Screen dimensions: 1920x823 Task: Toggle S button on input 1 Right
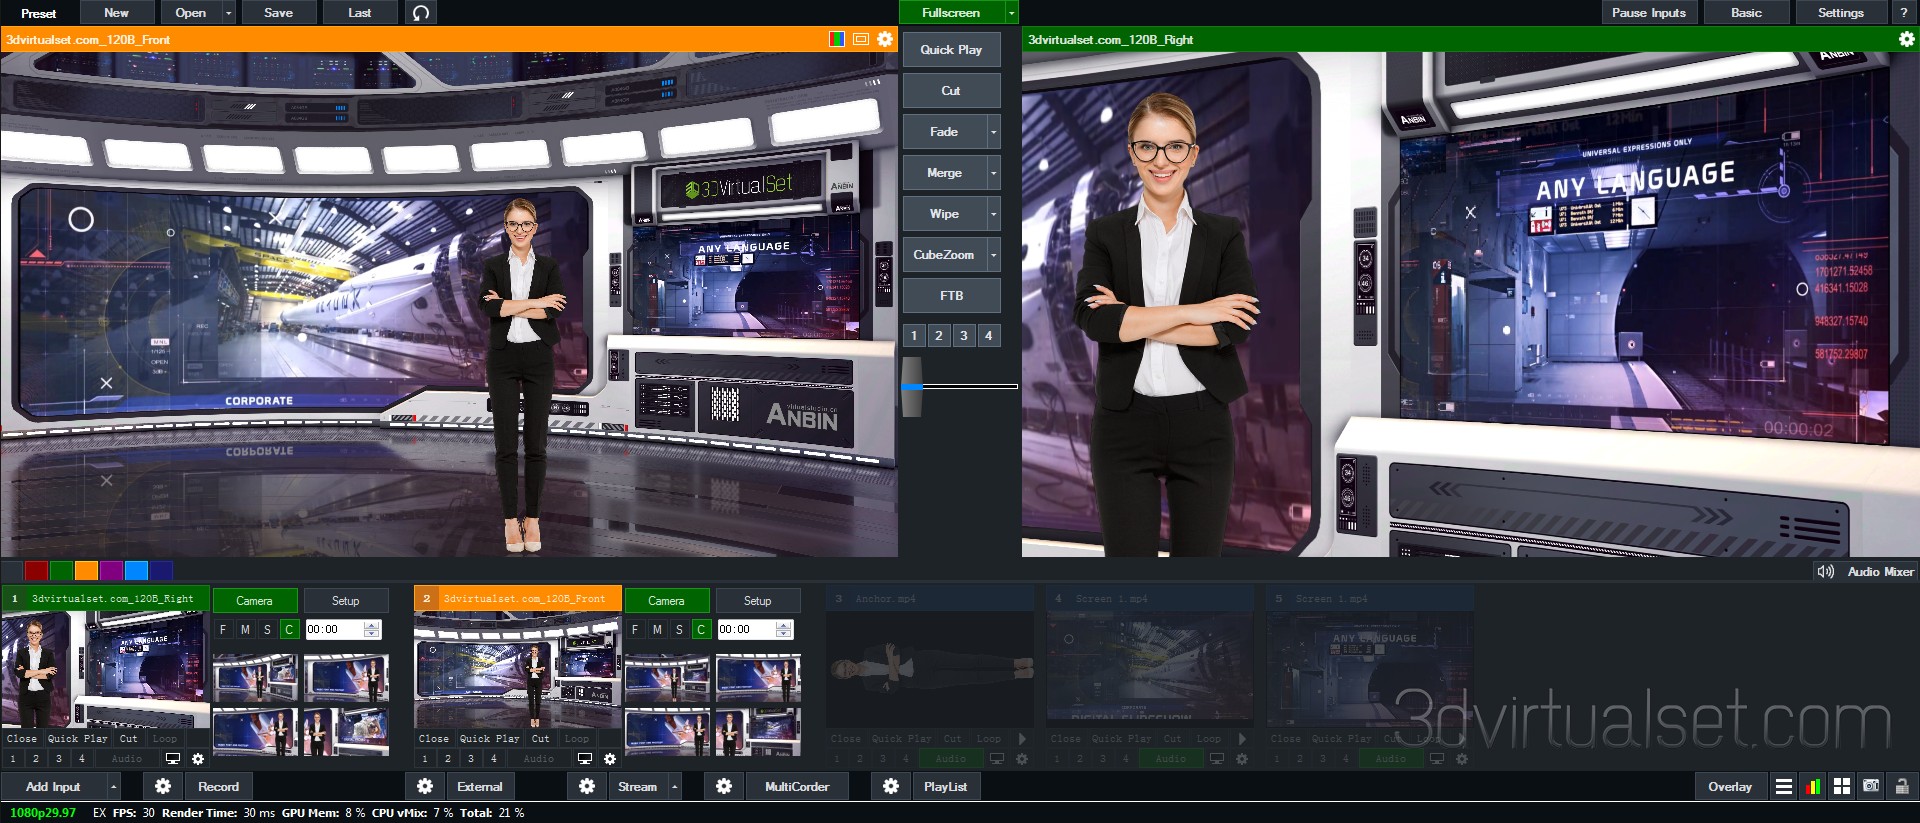tap(267, 629)
